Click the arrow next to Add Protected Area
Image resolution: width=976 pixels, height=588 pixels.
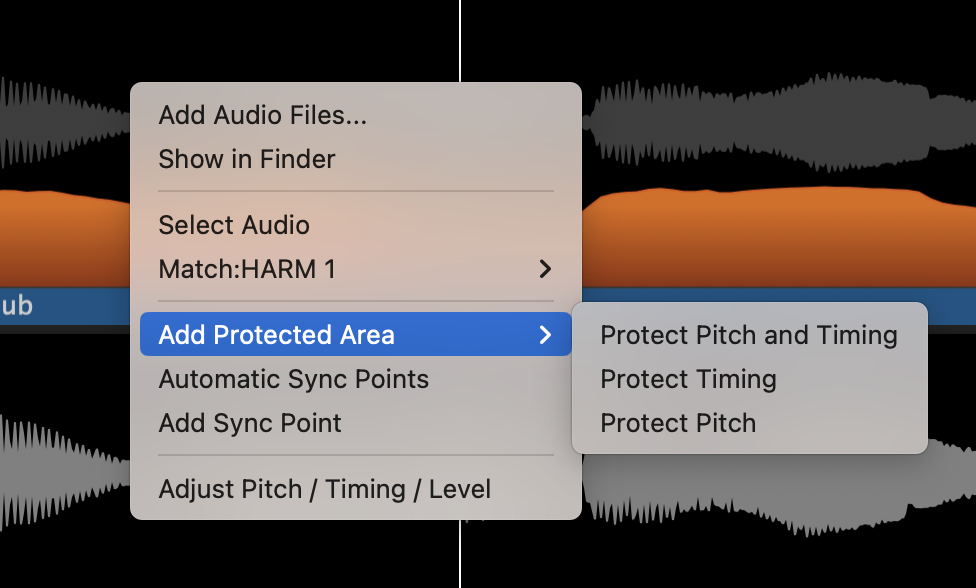pos(545,335)
